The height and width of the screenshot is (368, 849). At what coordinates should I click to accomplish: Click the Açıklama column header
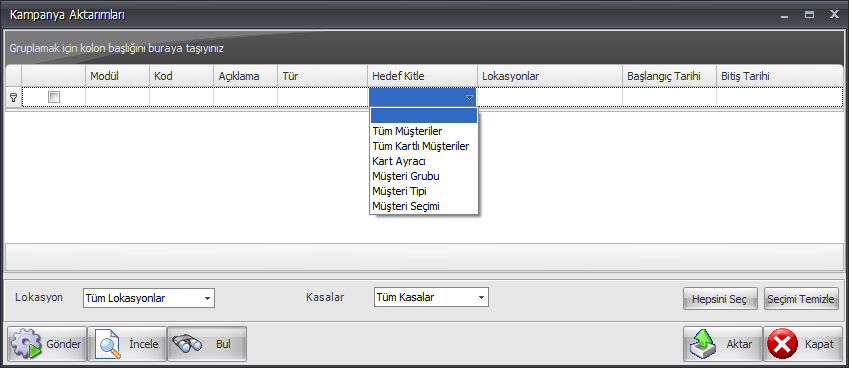pos(246,76)
